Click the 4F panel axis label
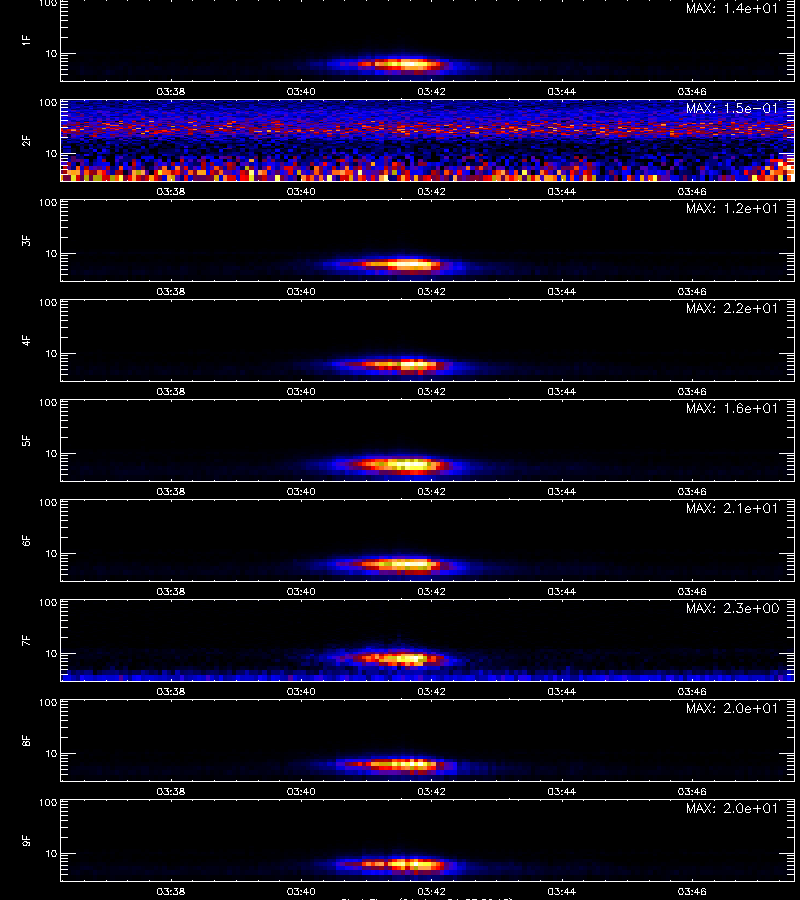 [26, 340]
